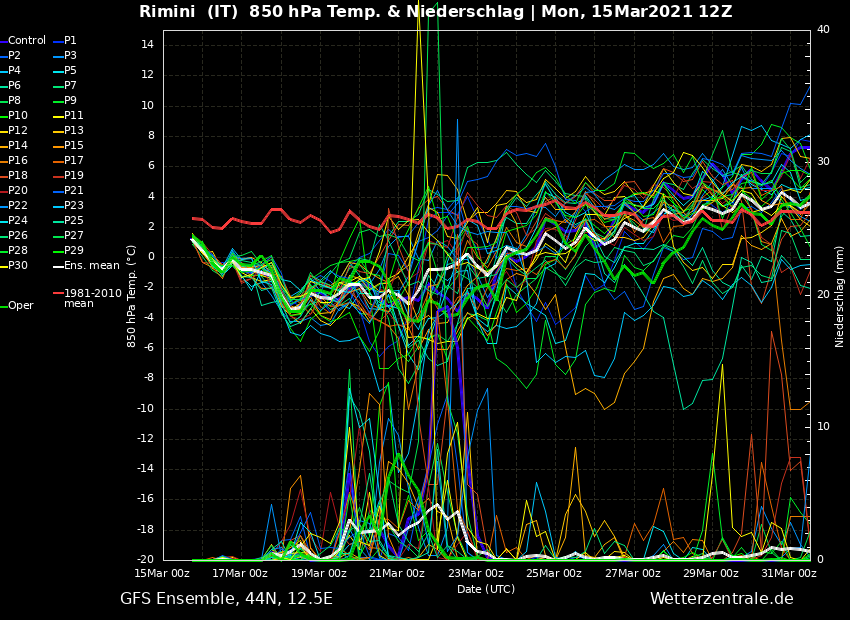Click the '25Mar 00z' date label
Image resolution: width=850 pixels, height=620 pixels.
tap(554, 573)
